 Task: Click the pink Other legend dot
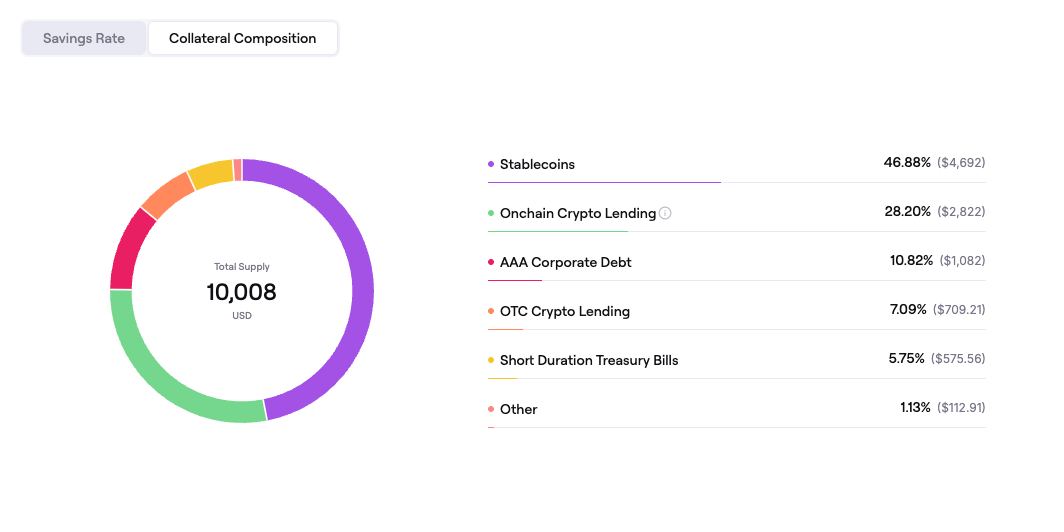pyautogui.click(x=491, y=409)
